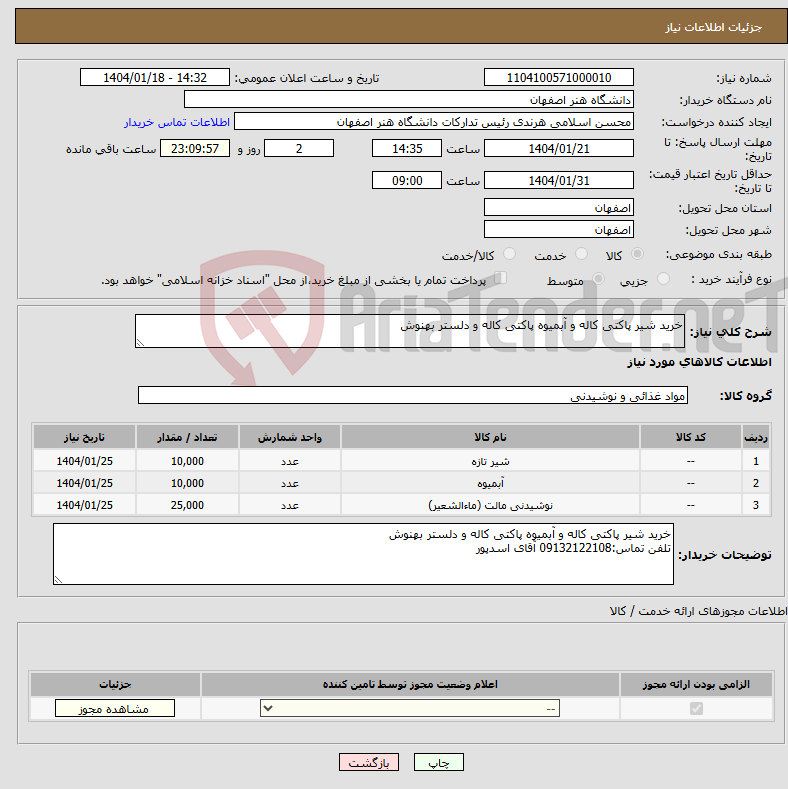Select the کالا/خدمت radio button
Screen dimensions: 788x789
point(509,254)
